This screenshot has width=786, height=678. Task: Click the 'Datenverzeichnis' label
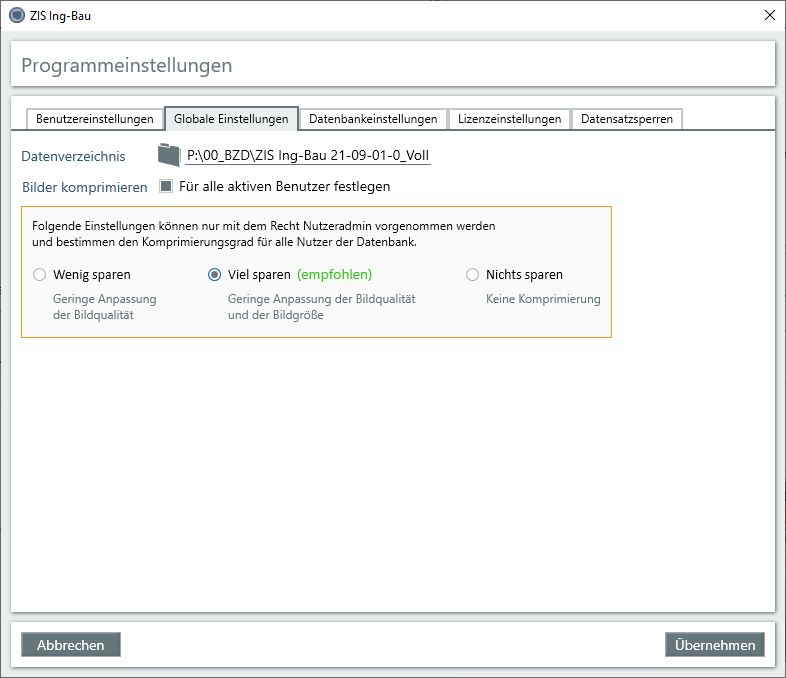pyautogui.click(x=73, y=156)
